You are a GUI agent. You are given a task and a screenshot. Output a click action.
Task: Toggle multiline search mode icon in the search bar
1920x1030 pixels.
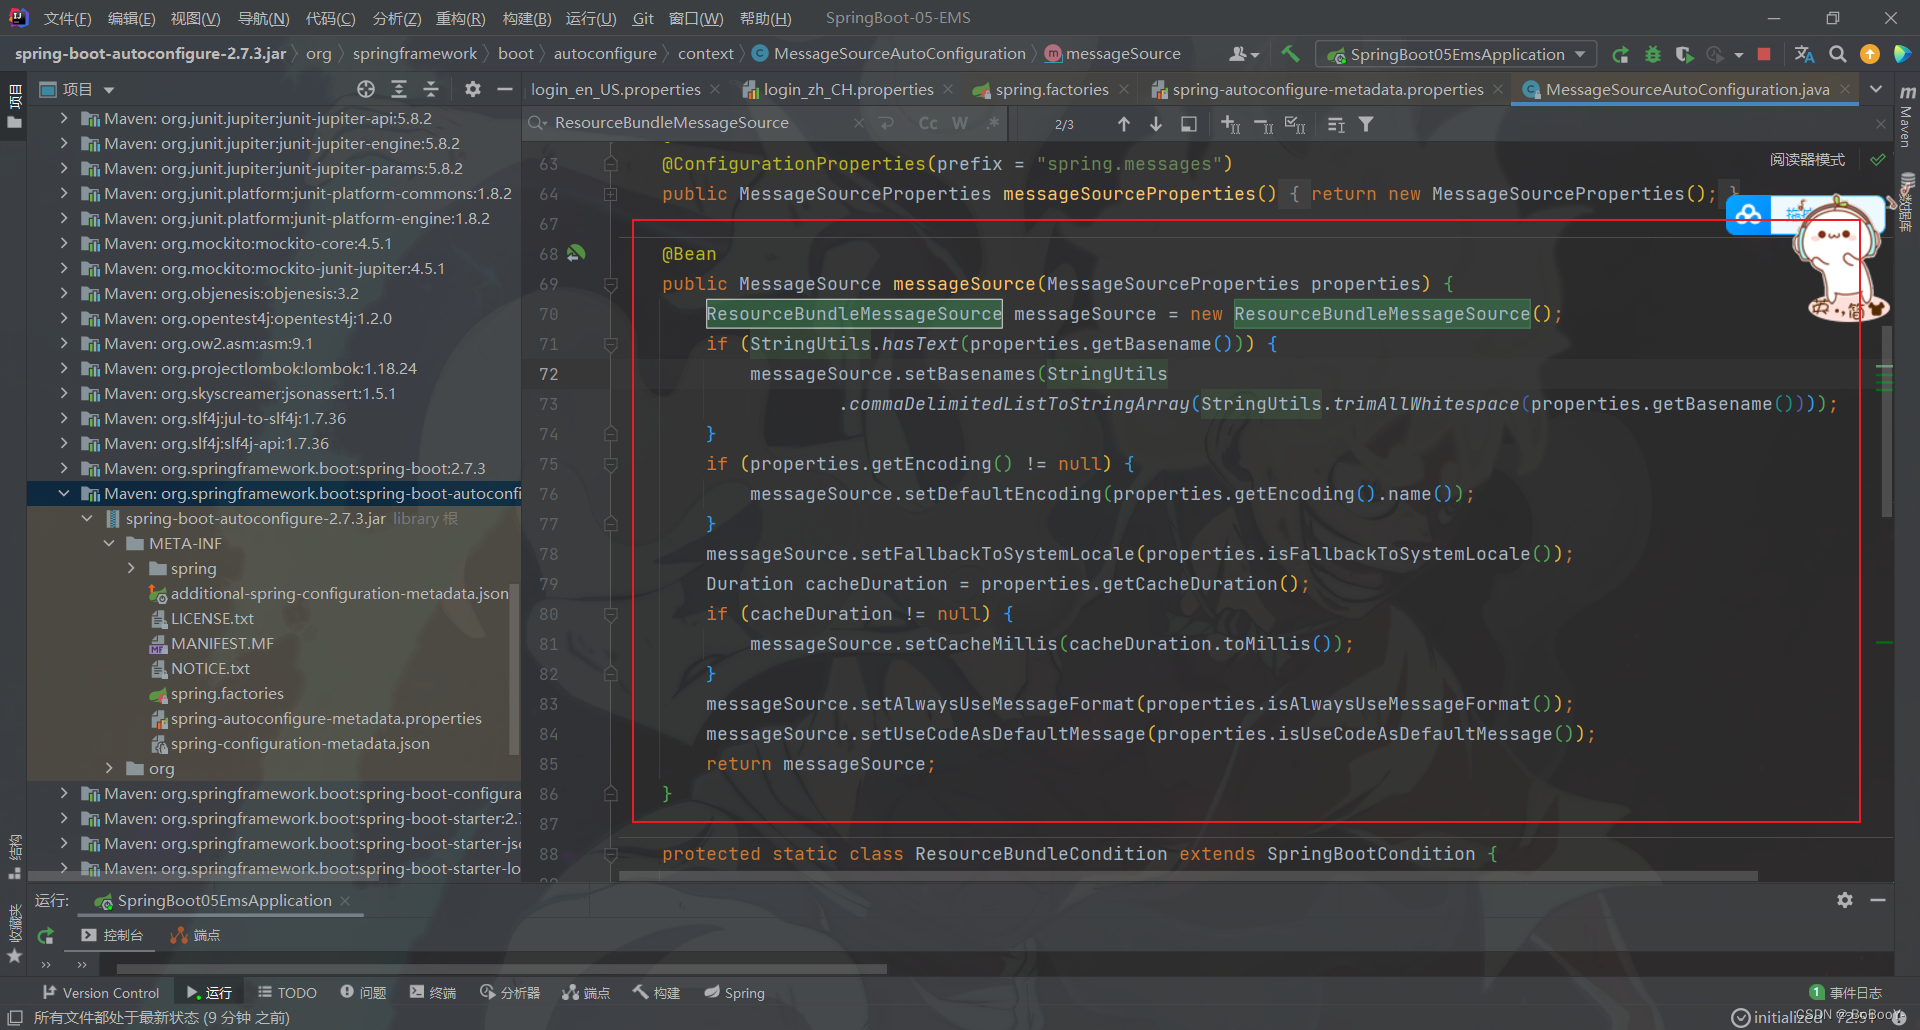(x=886, y=123)
